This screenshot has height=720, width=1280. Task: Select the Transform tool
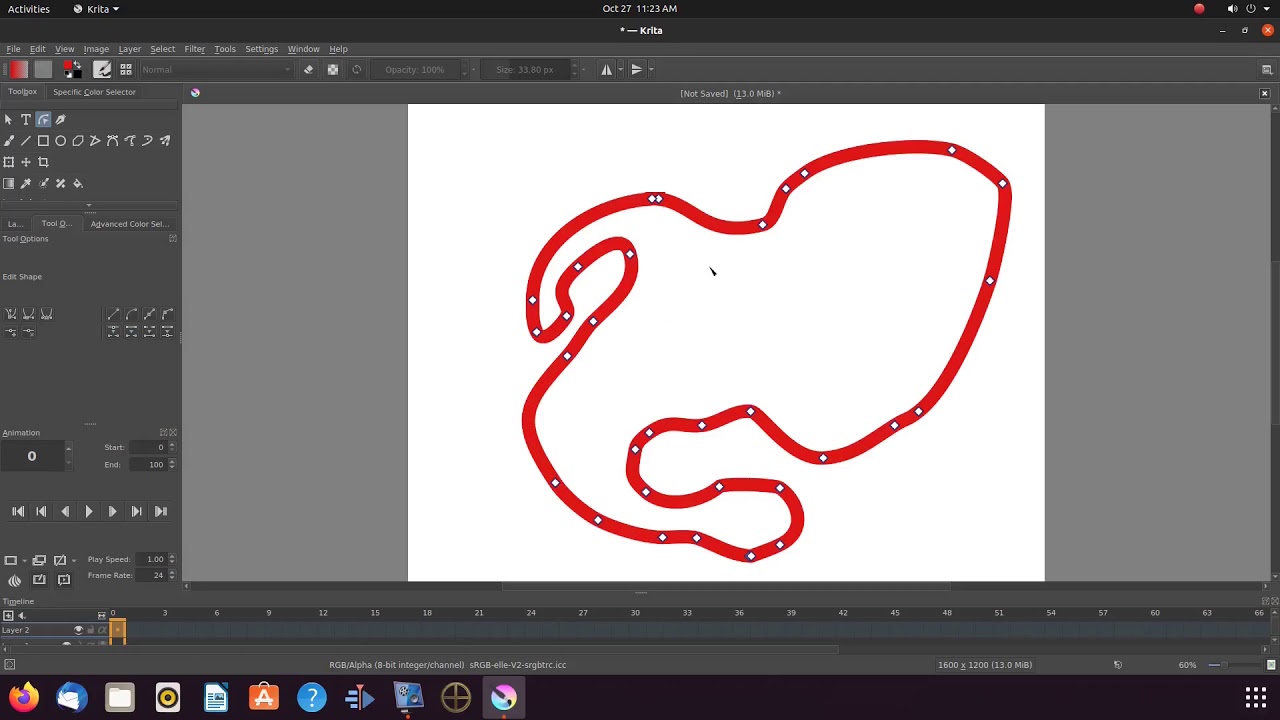(9, 162)
